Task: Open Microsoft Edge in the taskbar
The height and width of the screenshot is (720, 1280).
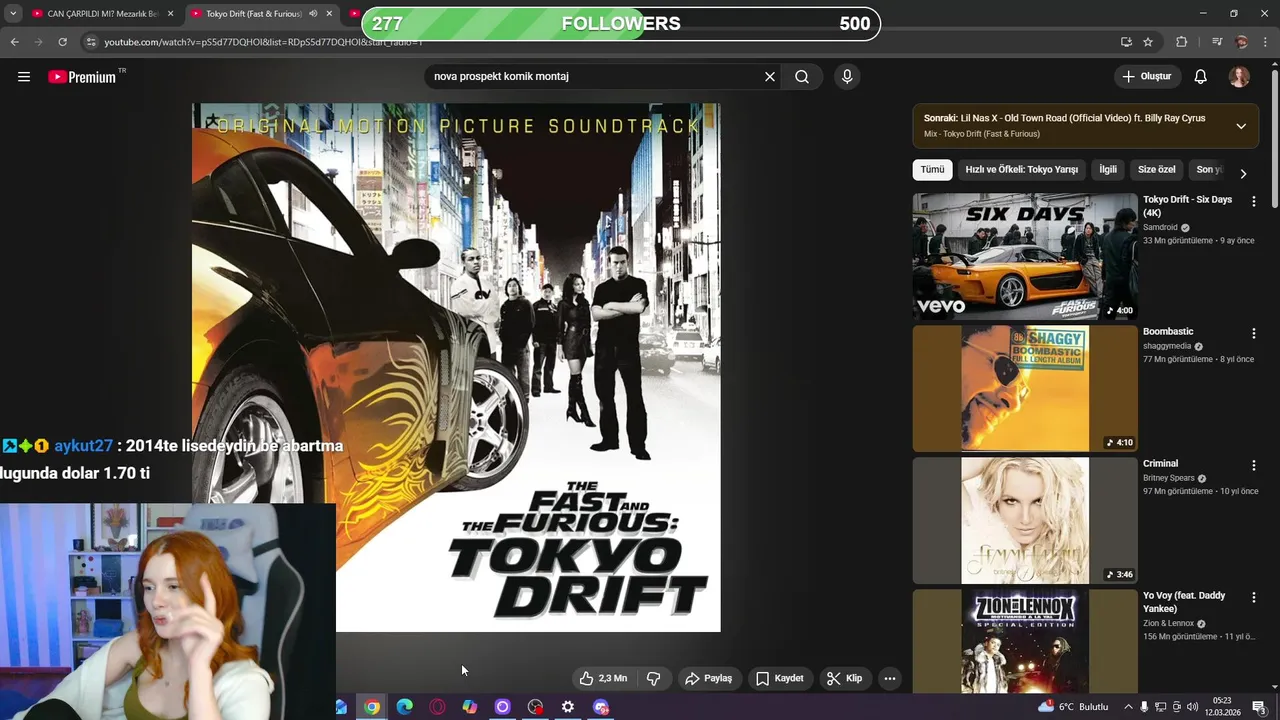Action: coord(405,707)
